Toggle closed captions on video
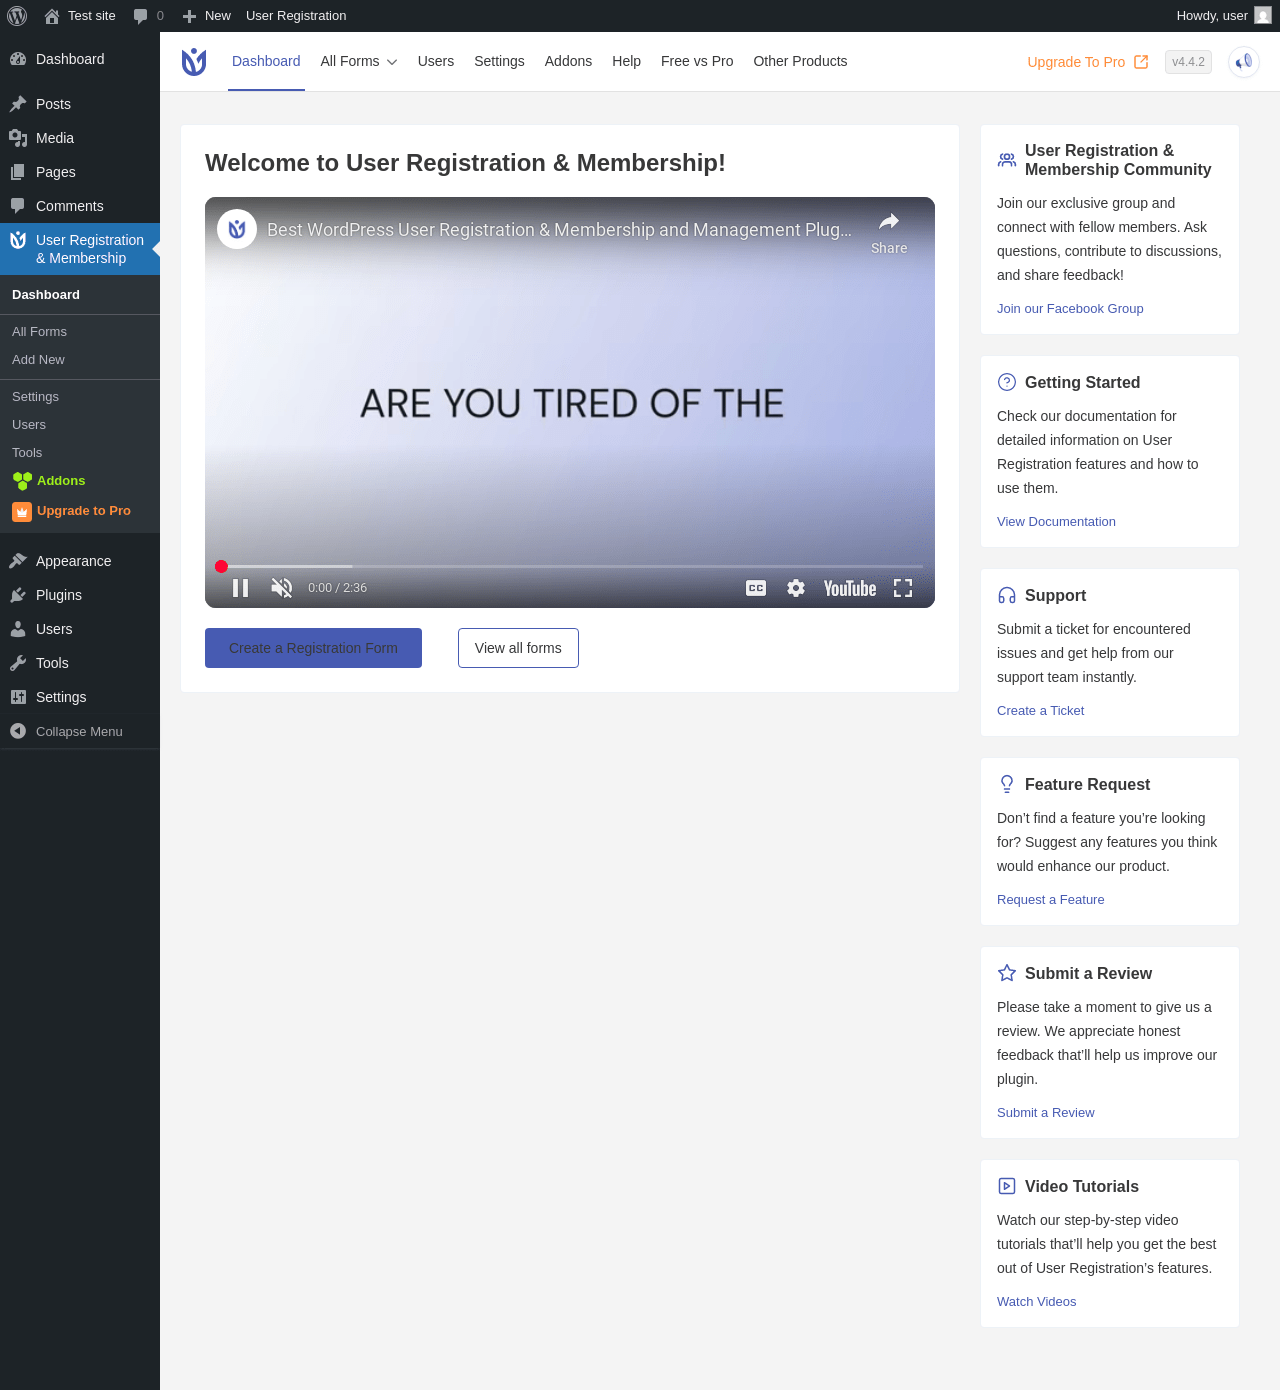The image size is (1280, 1390). click(x=756, y=588)
